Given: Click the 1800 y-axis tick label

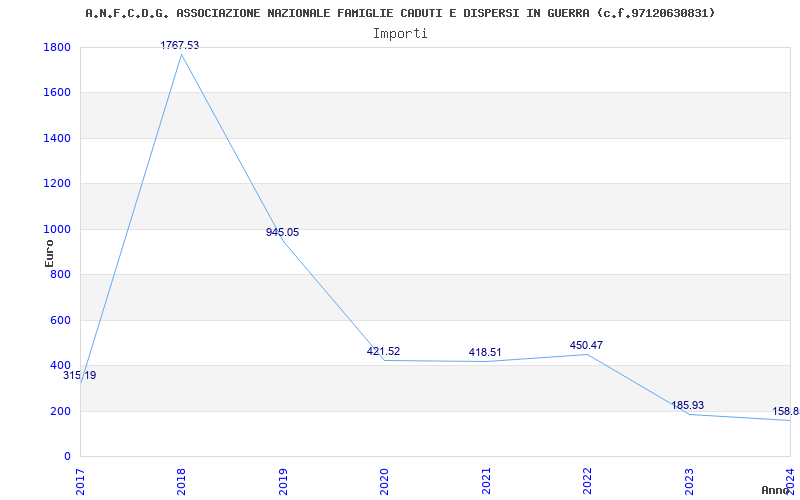Looking at the screenshot, I should click(57, 48).
